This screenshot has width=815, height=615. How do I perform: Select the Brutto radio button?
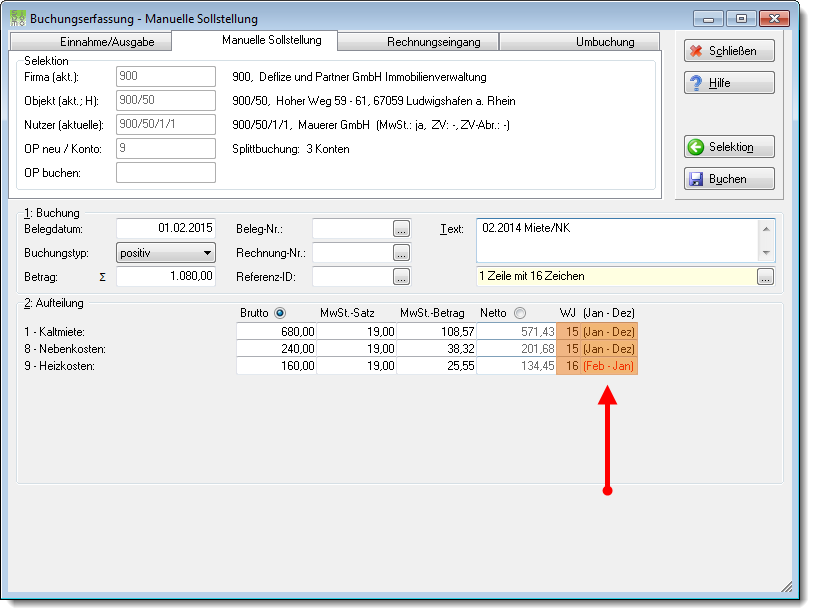pyautogui.click(x=280, y=313)
